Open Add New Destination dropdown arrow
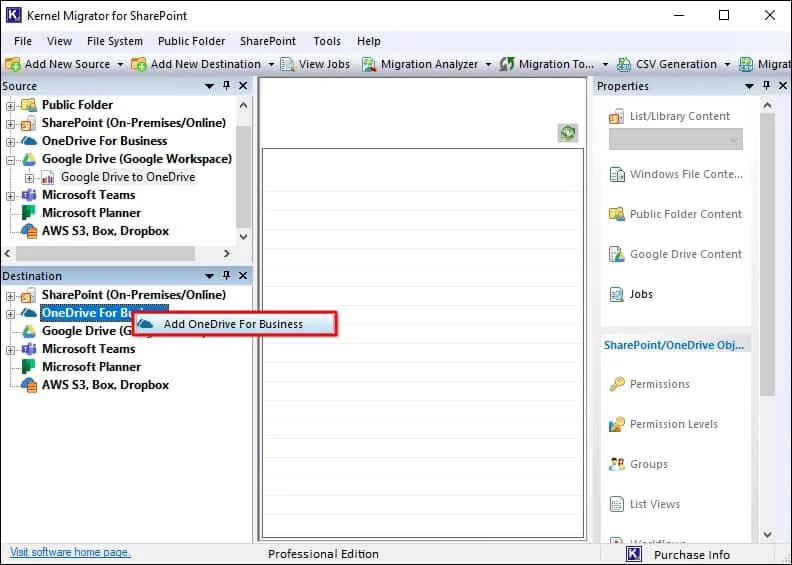The height and width of the screenshot is (565, 792). point(271,65)
